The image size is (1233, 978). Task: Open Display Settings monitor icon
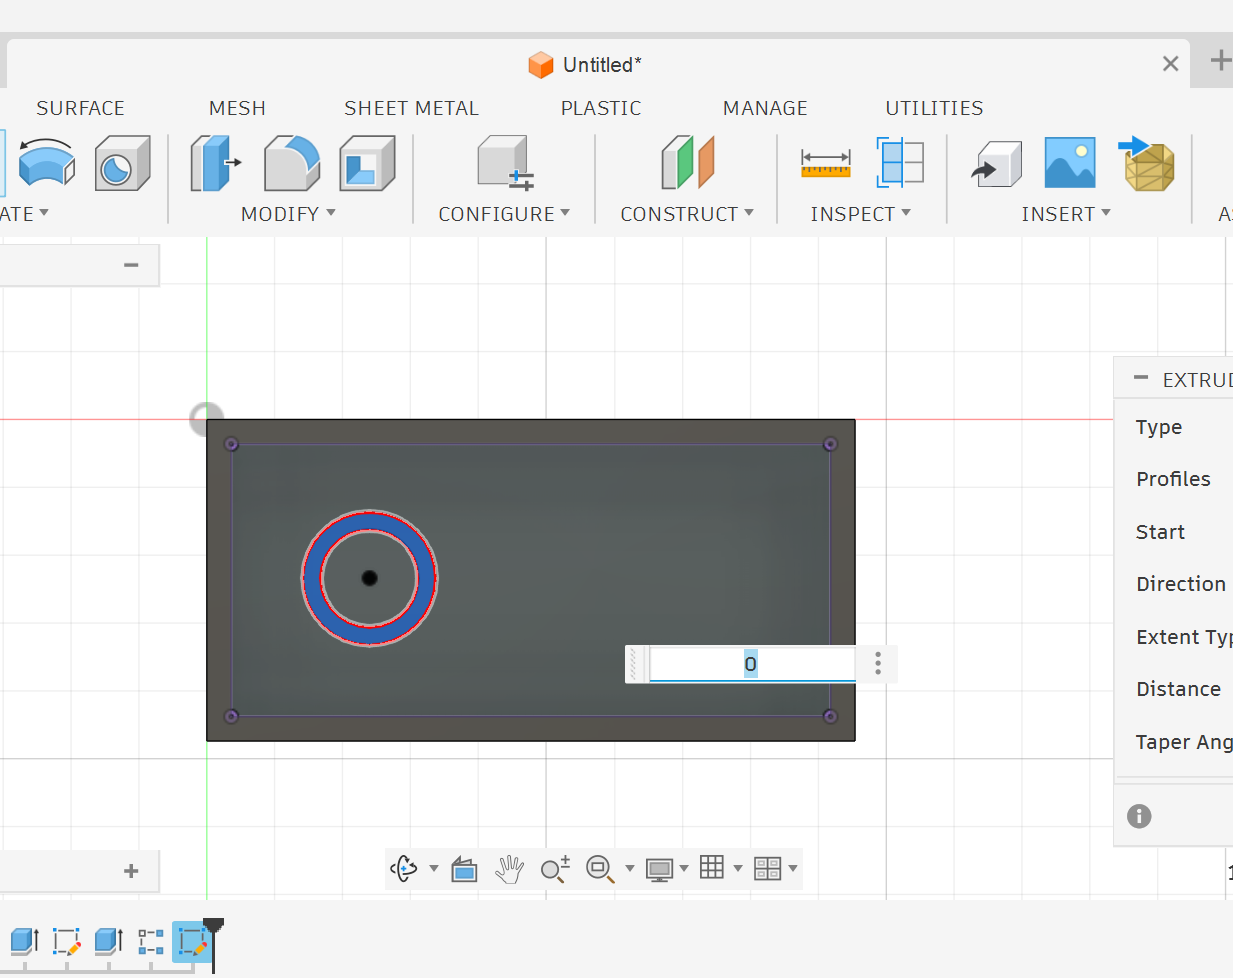click(659, 869)
